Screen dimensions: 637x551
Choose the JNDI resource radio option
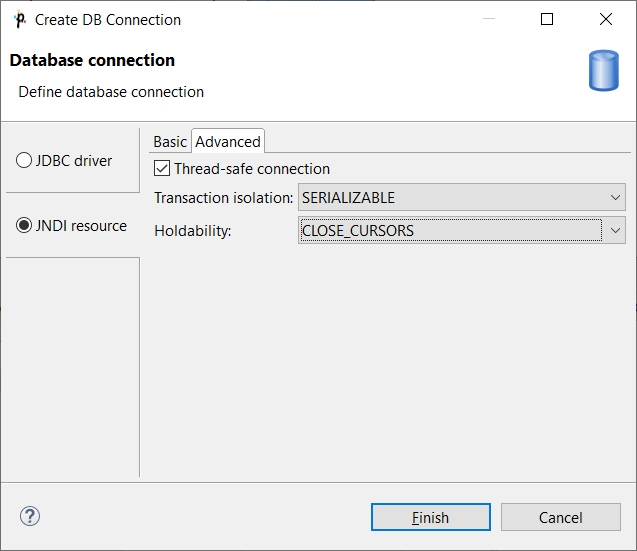coord(25,226)
